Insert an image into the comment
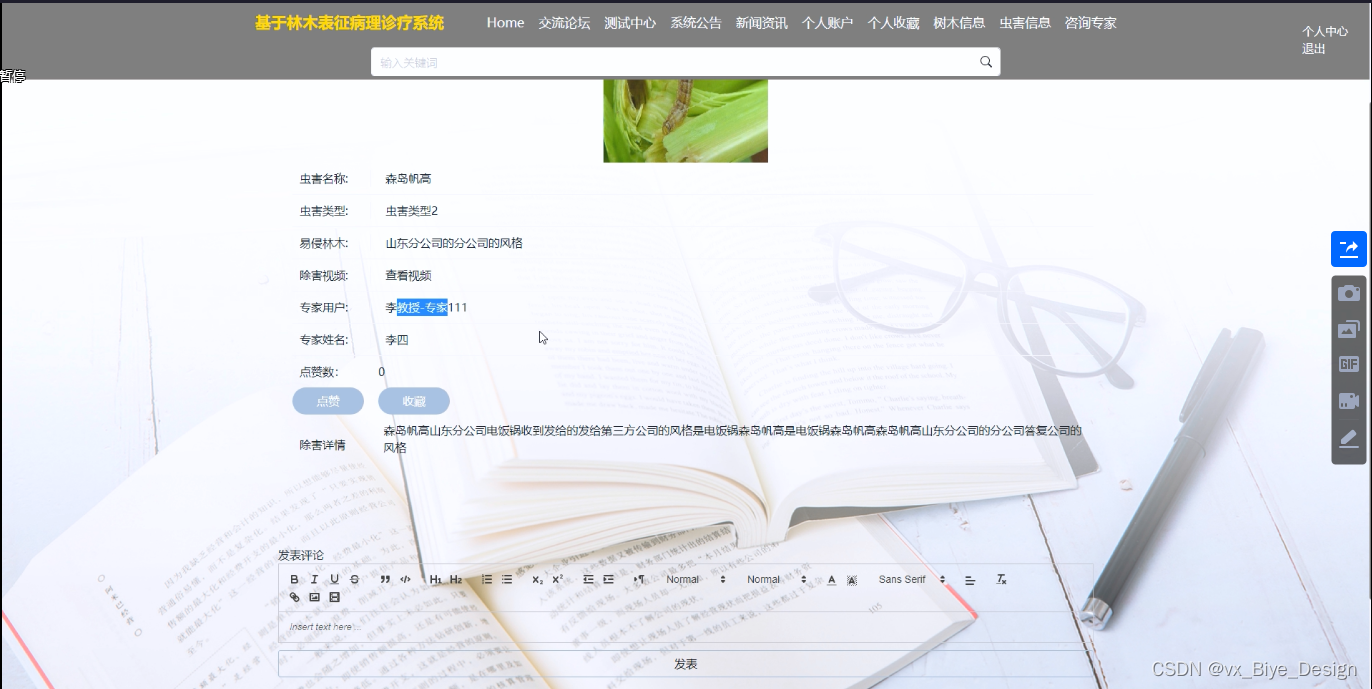Viewport: 1372px width, 689px height. click(x=314, y=597)
